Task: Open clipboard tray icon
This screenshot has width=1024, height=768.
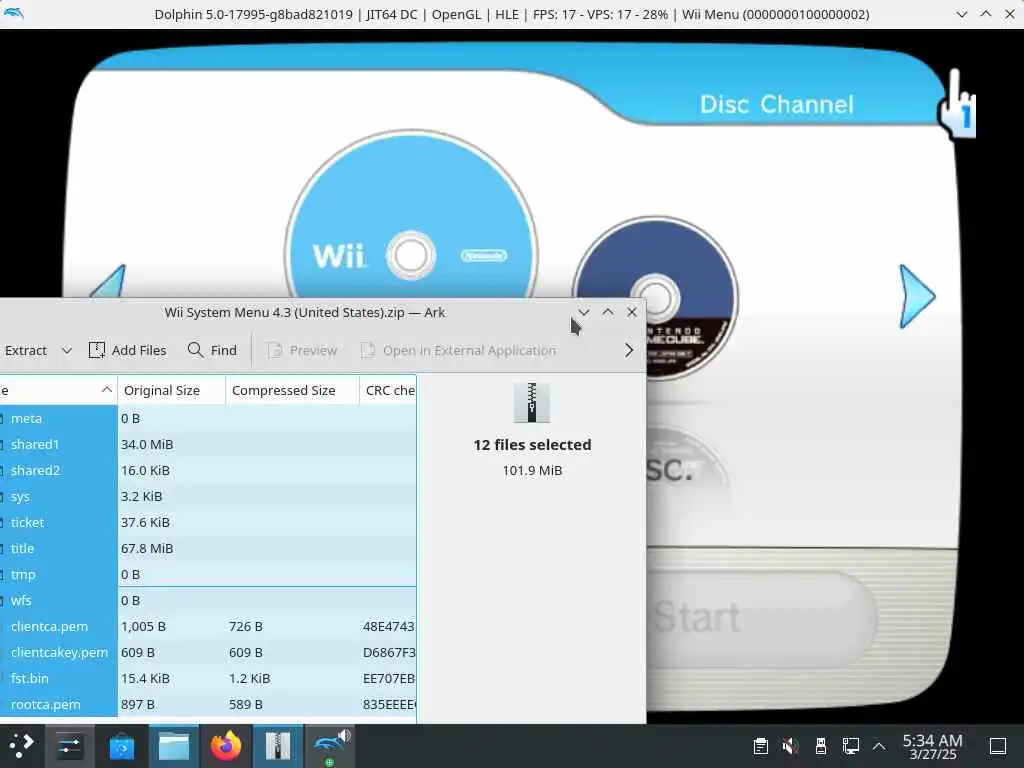Action: 760,746
